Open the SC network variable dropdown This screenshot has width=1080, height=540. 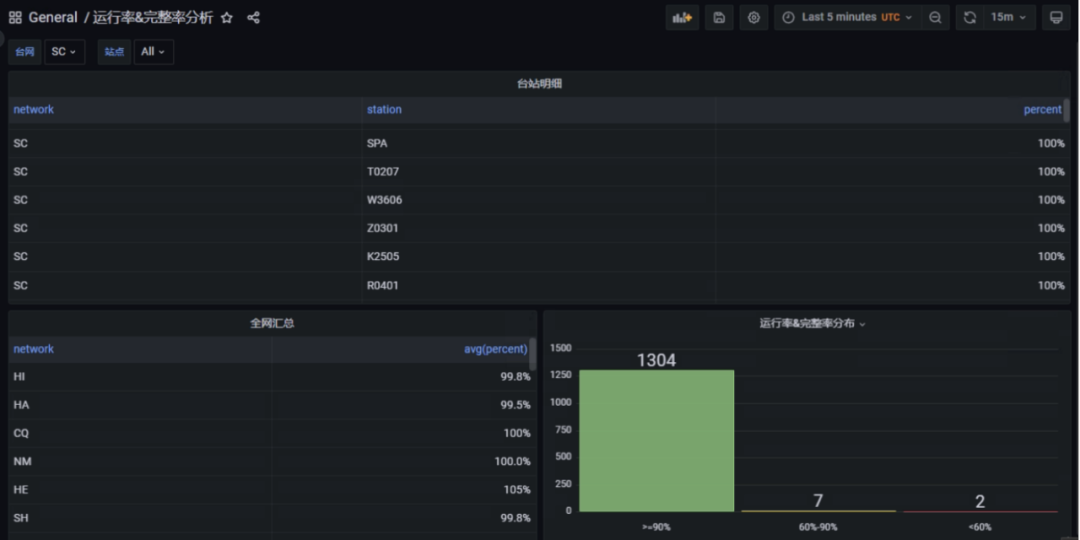(x=65, y=52)
